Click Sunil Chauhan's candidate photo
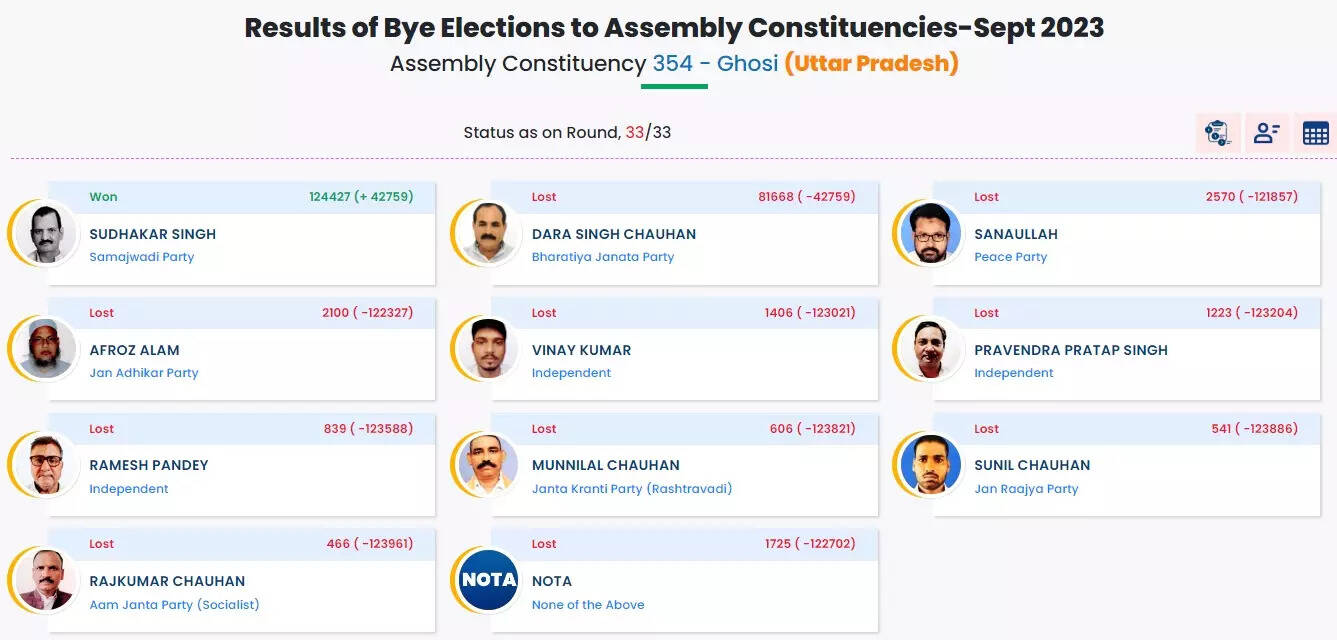The image size is (1337, 640). 931,465
